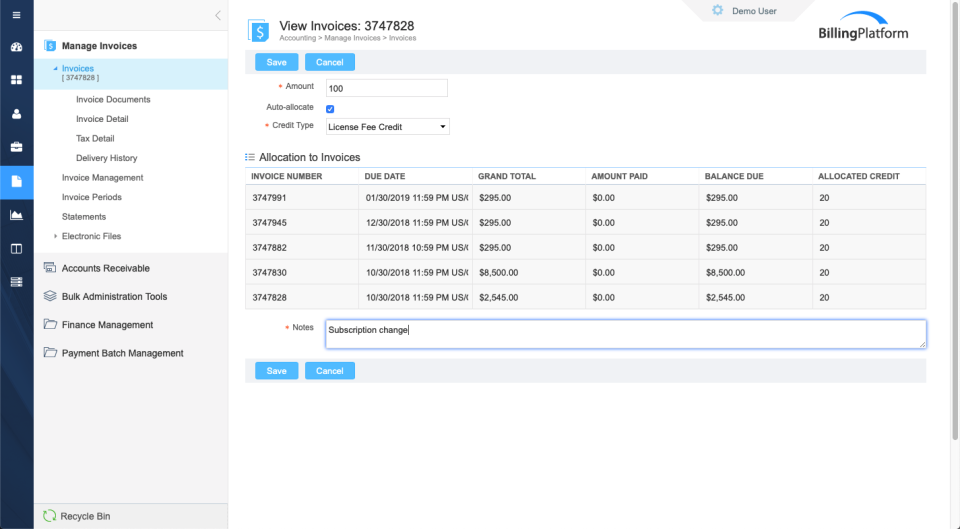Screen dimensions: 960x529
Task: Open Bulk Administration Tools section
Action: coord(114,296)
